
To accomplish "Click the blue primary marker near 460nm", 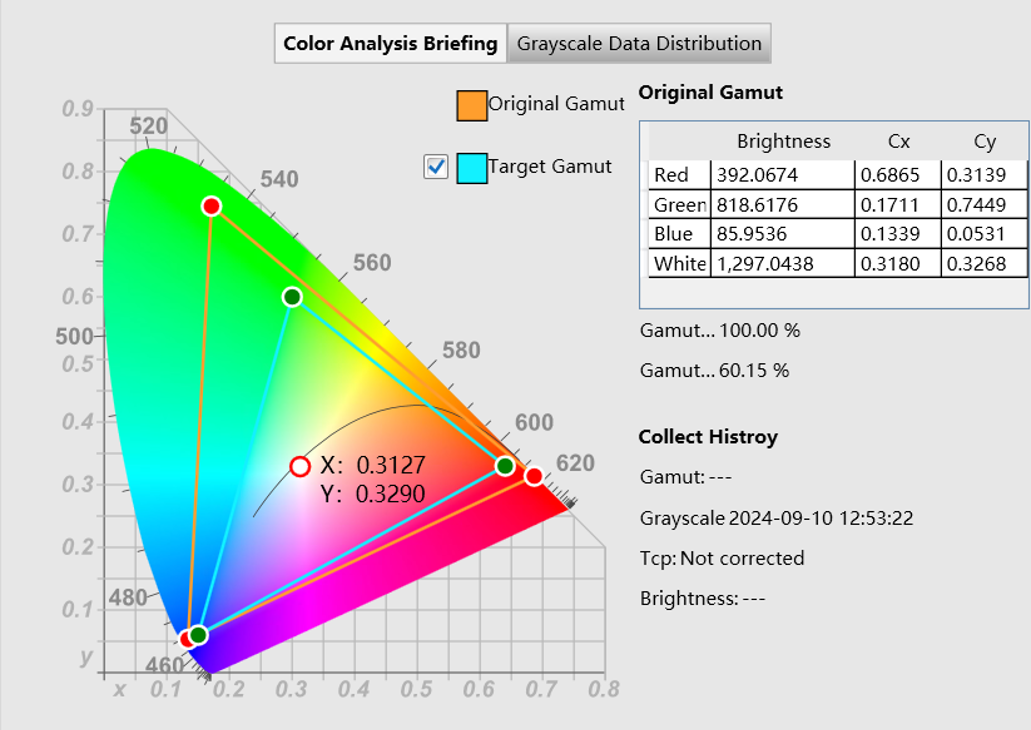I will (188, 638).
